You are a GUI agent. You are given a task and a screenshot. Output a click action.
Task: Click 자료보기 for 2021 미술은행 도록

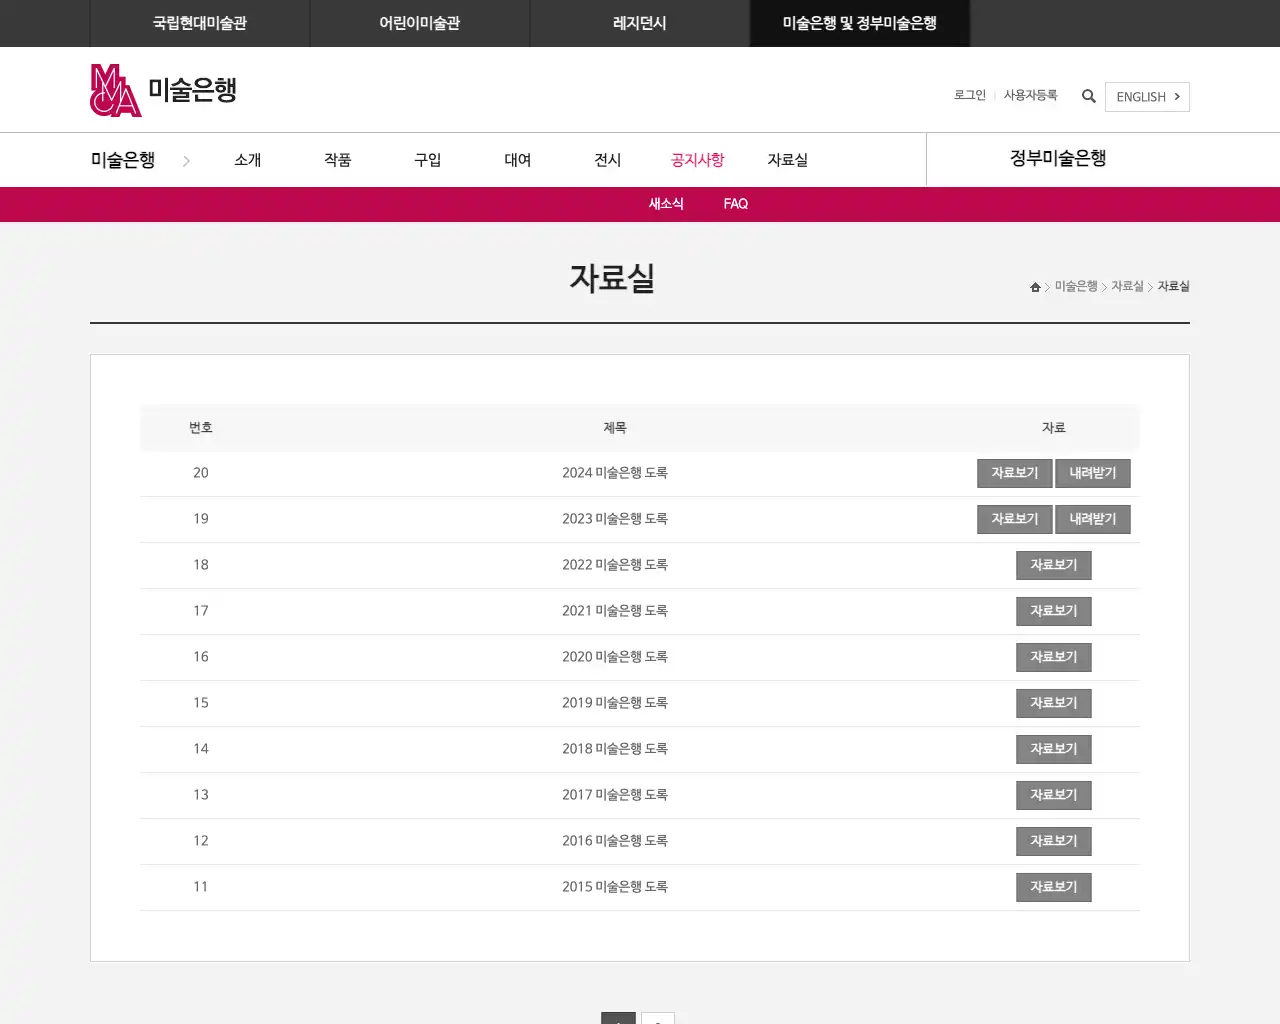(x=1054, y=611)
